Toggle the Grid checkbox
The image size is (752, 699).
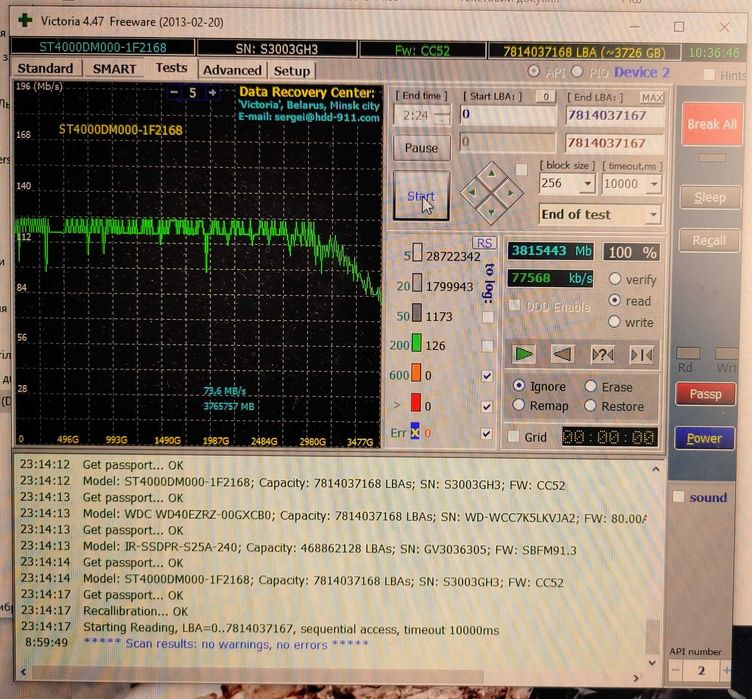click(513, 436)
